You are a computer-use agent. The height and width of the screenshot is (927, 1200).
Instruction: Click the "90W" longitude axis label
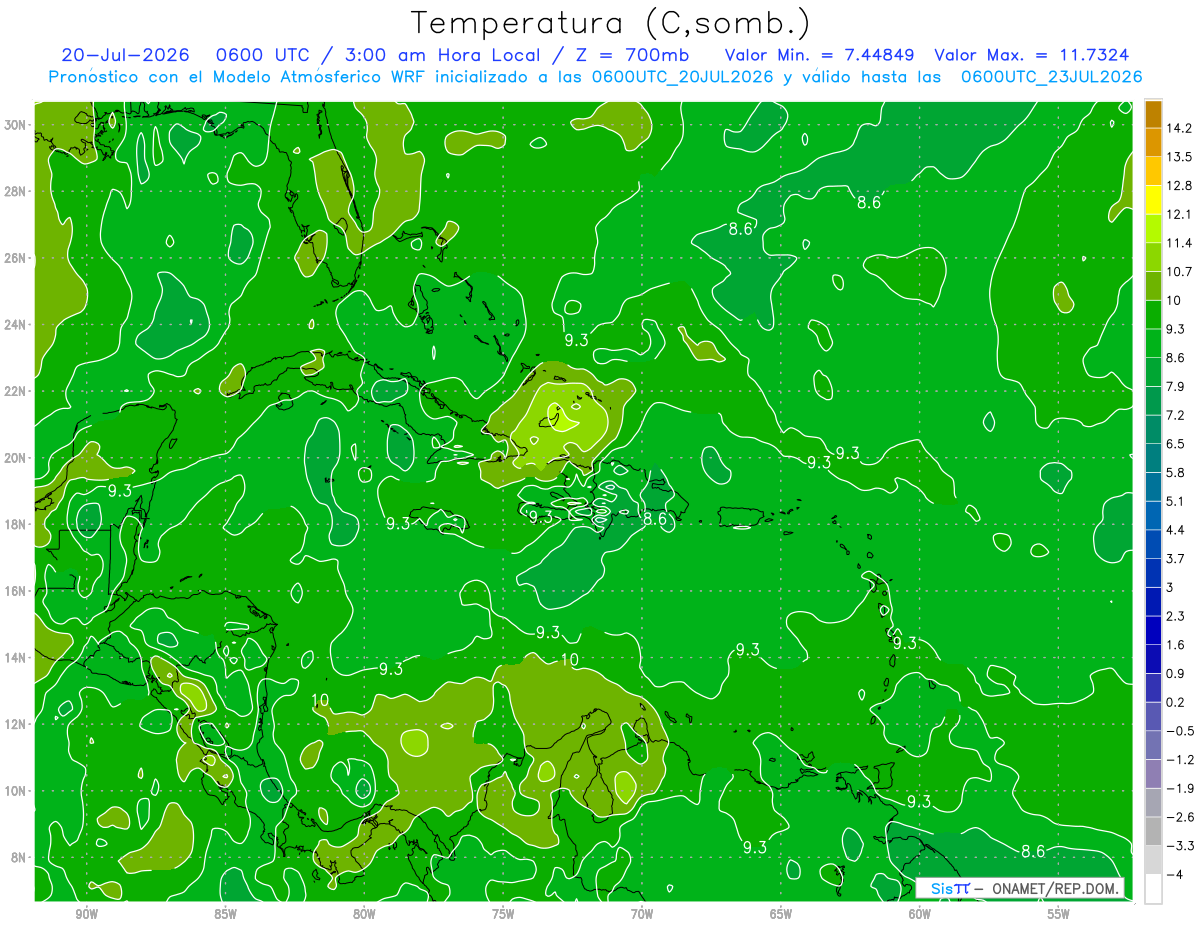[x=86, y=914]
